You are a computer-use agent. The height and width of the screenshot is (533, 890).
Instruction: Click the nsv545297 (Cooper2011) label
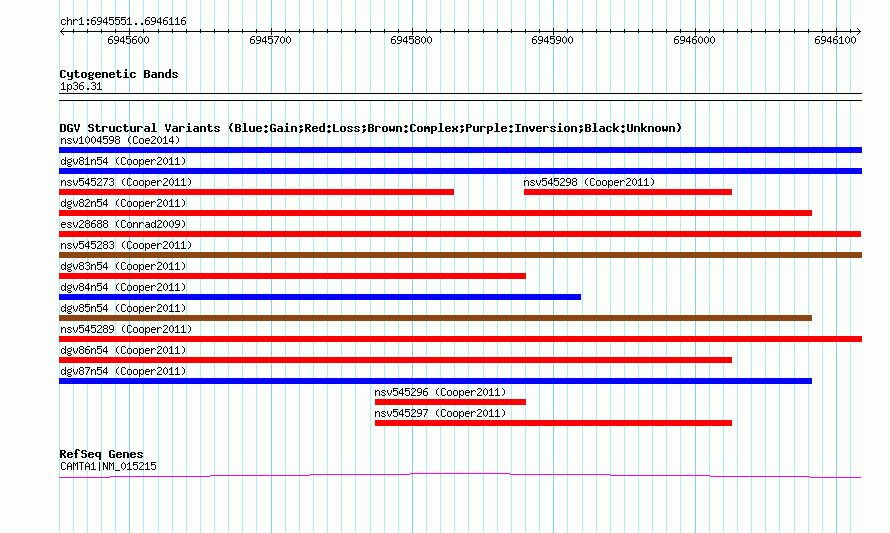pos(440,413)
